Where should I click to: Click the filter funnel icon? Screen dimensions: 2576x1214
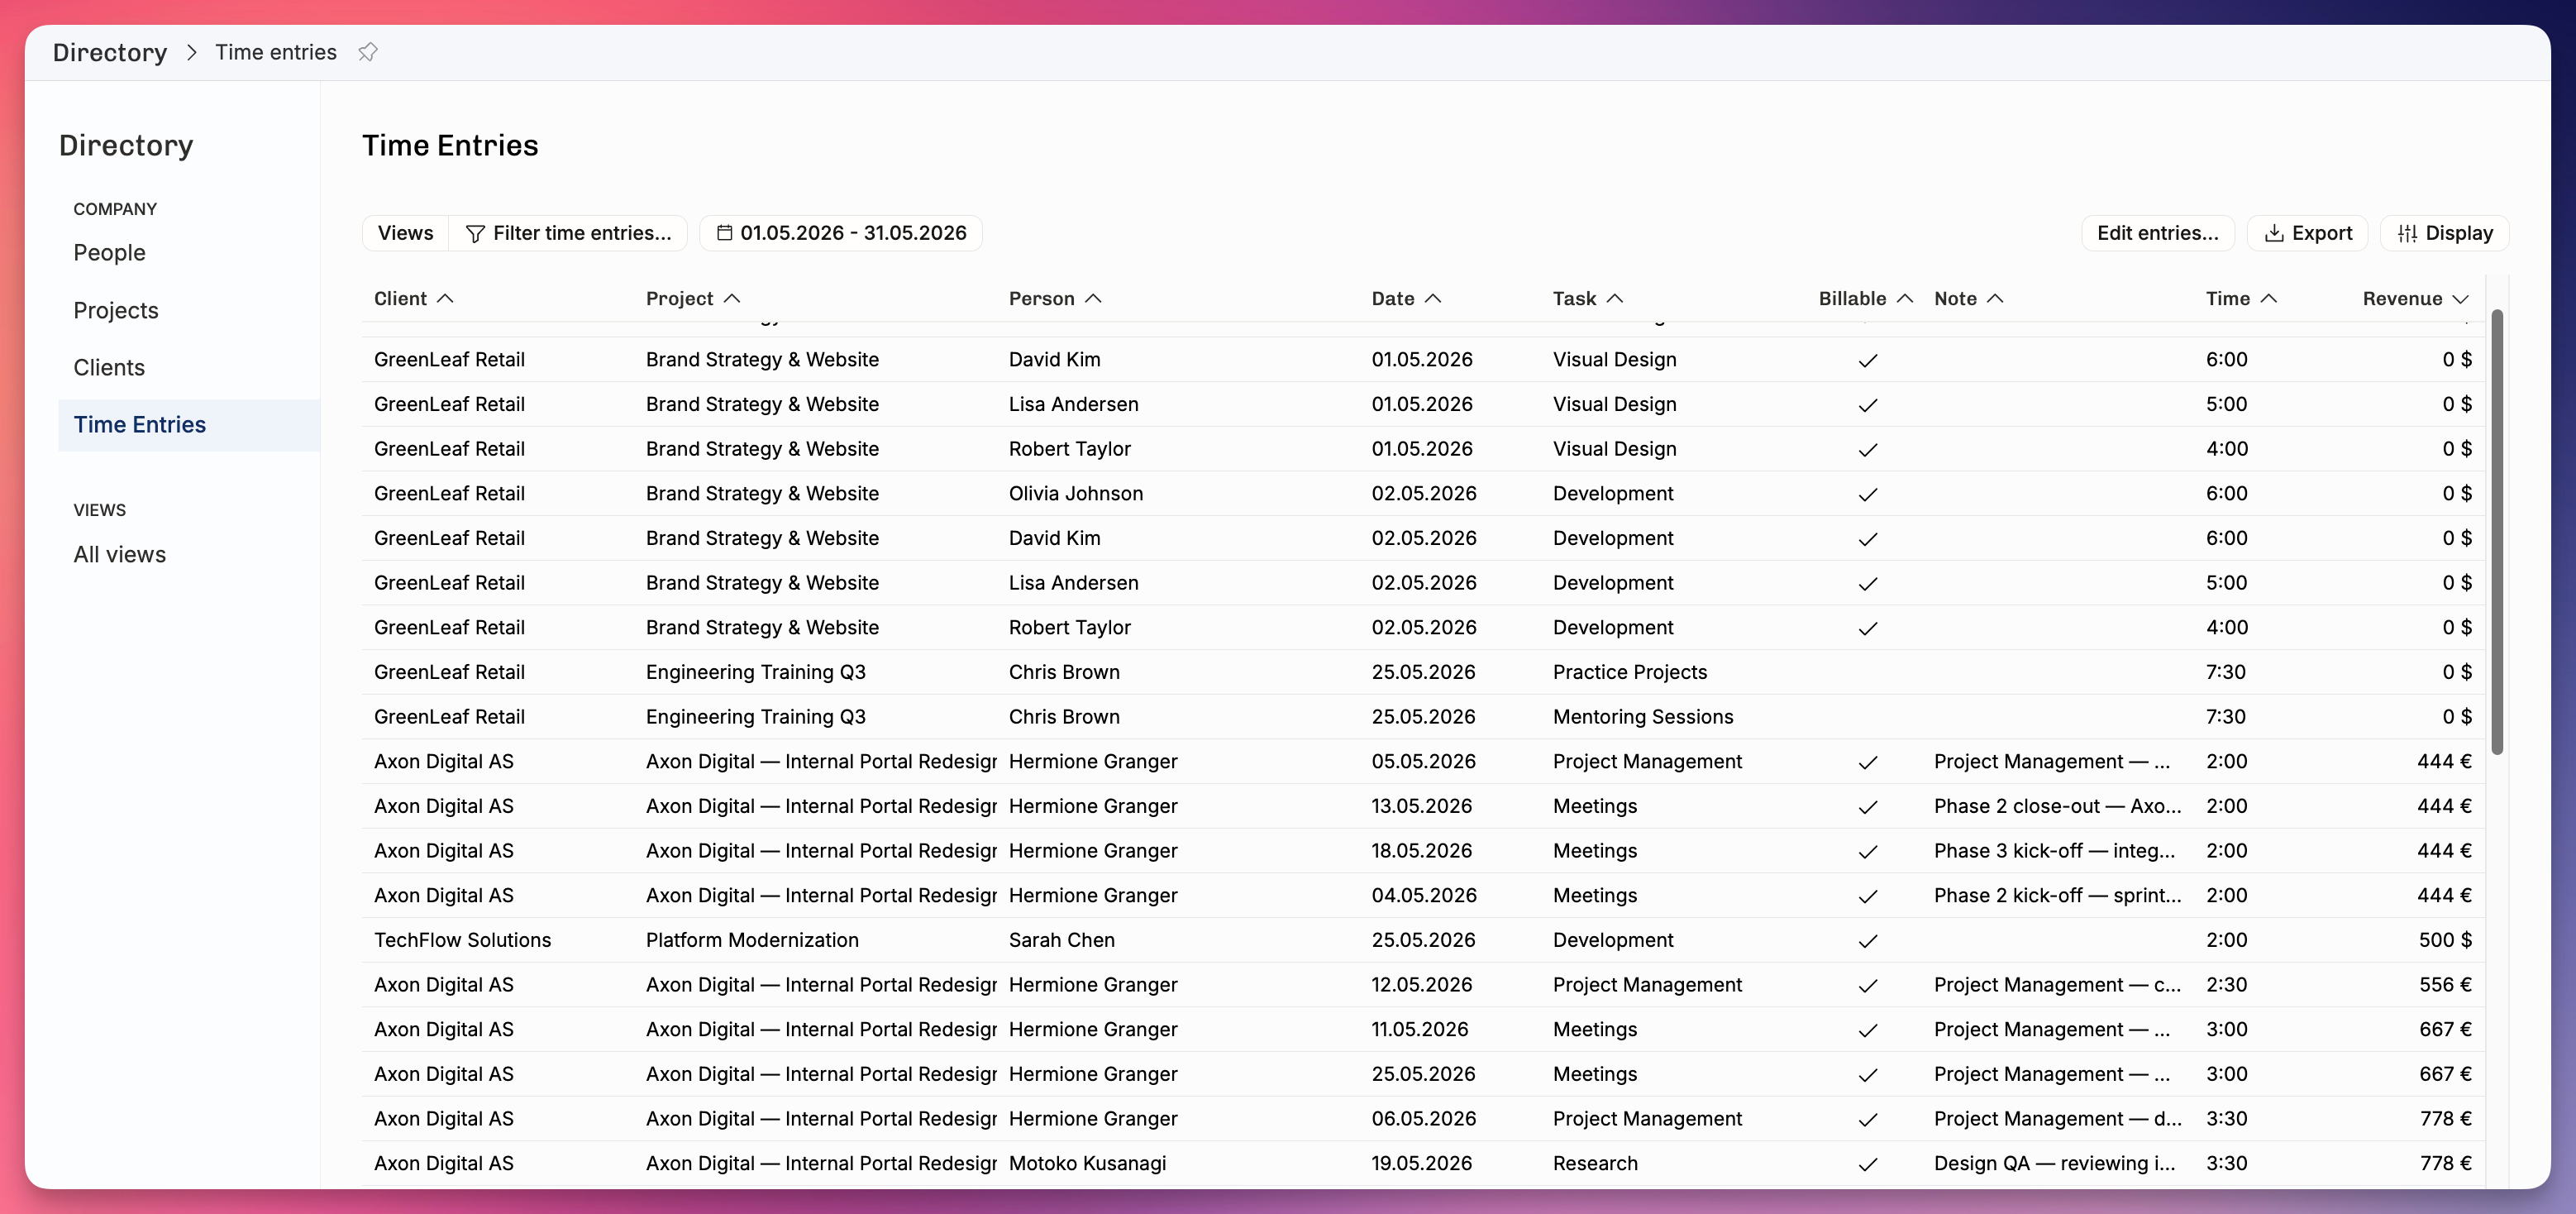[475, 233]
